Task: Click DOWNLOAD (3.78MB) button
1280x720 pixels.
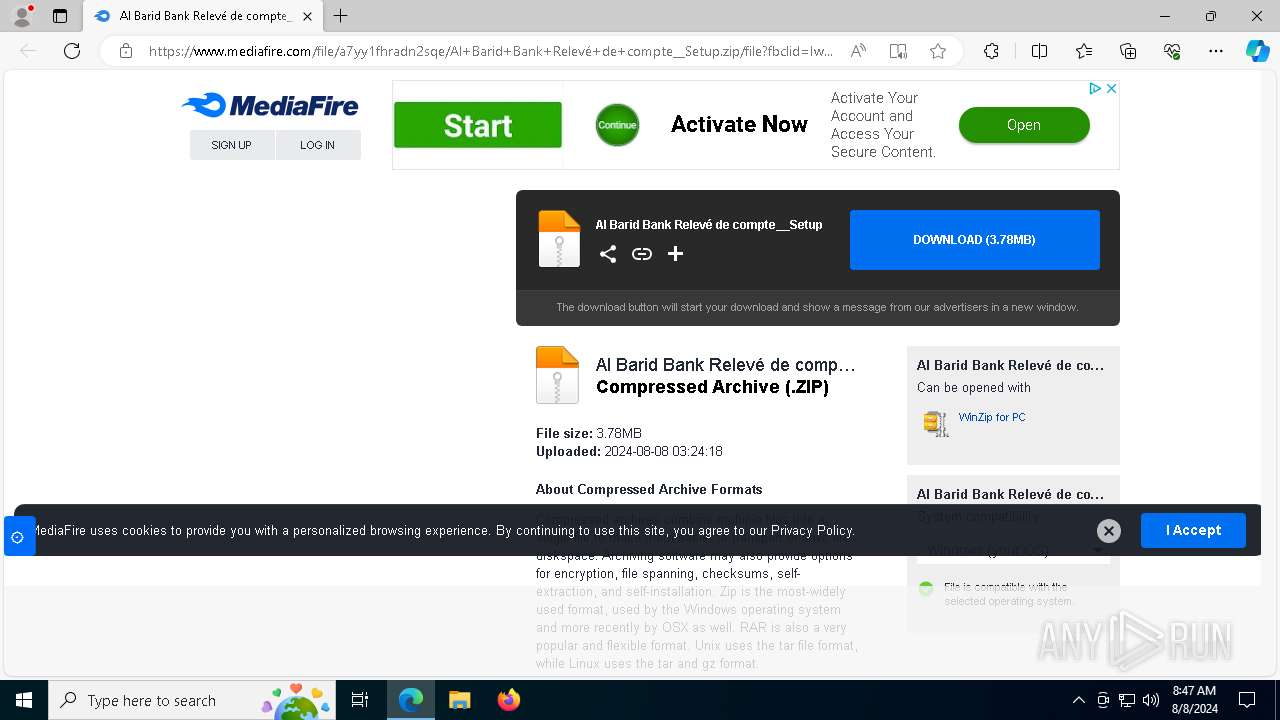Action: pyautogui.click(x=975, y=240)
